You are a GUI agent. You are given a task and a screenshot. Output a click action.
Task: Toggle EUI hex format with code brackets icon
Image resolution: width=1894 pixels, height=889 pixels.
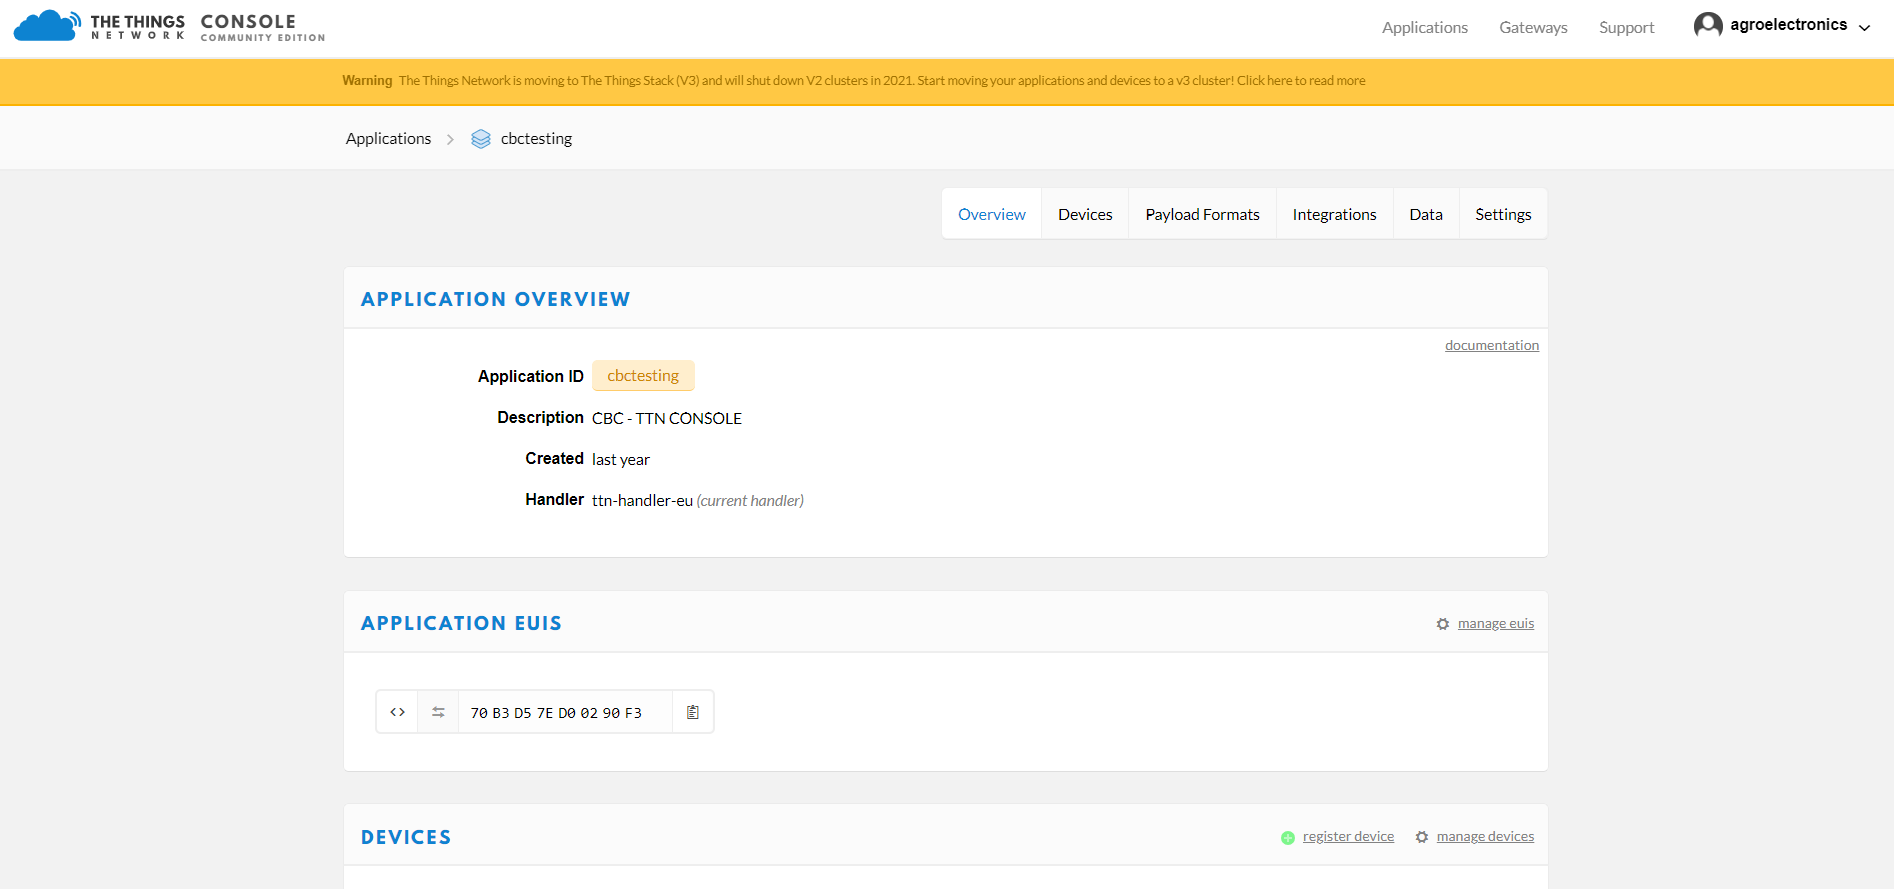tap(397, 712)
